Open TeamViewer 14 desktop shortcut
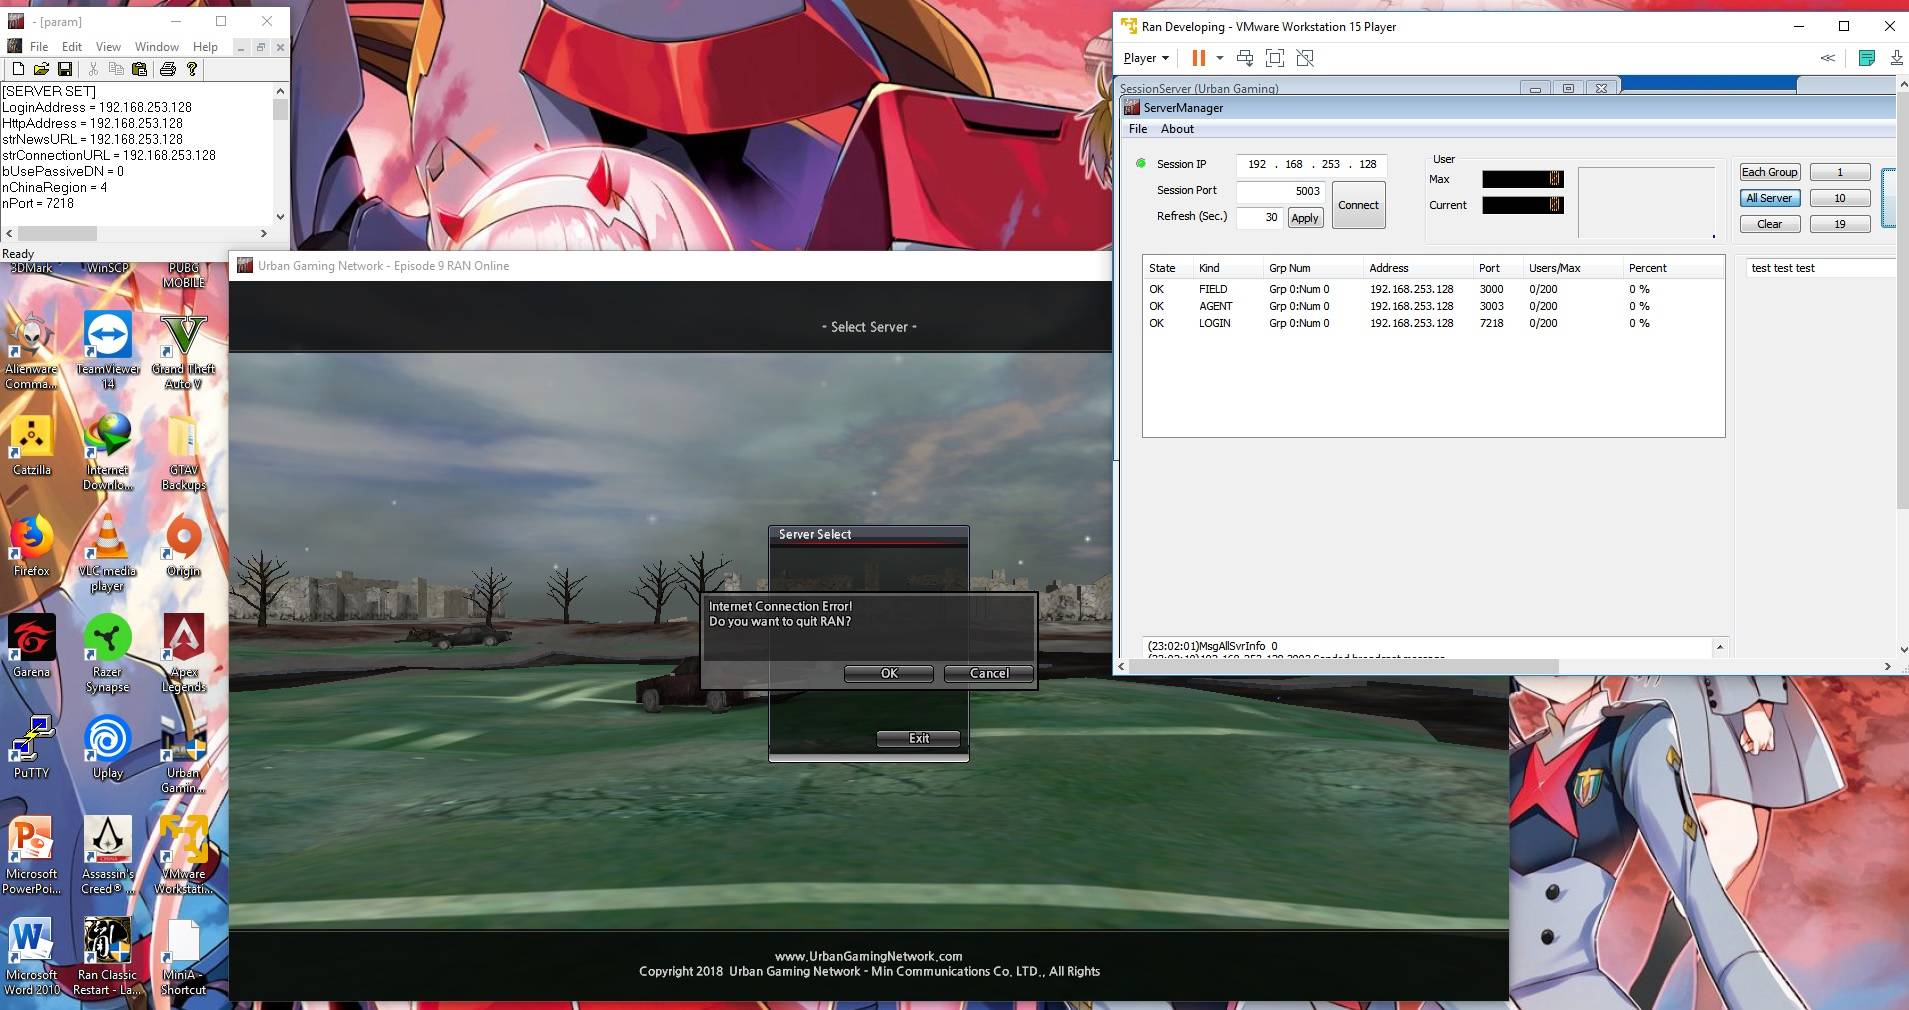This screenshot has width=1909, height=1010. tap(108, 350)
